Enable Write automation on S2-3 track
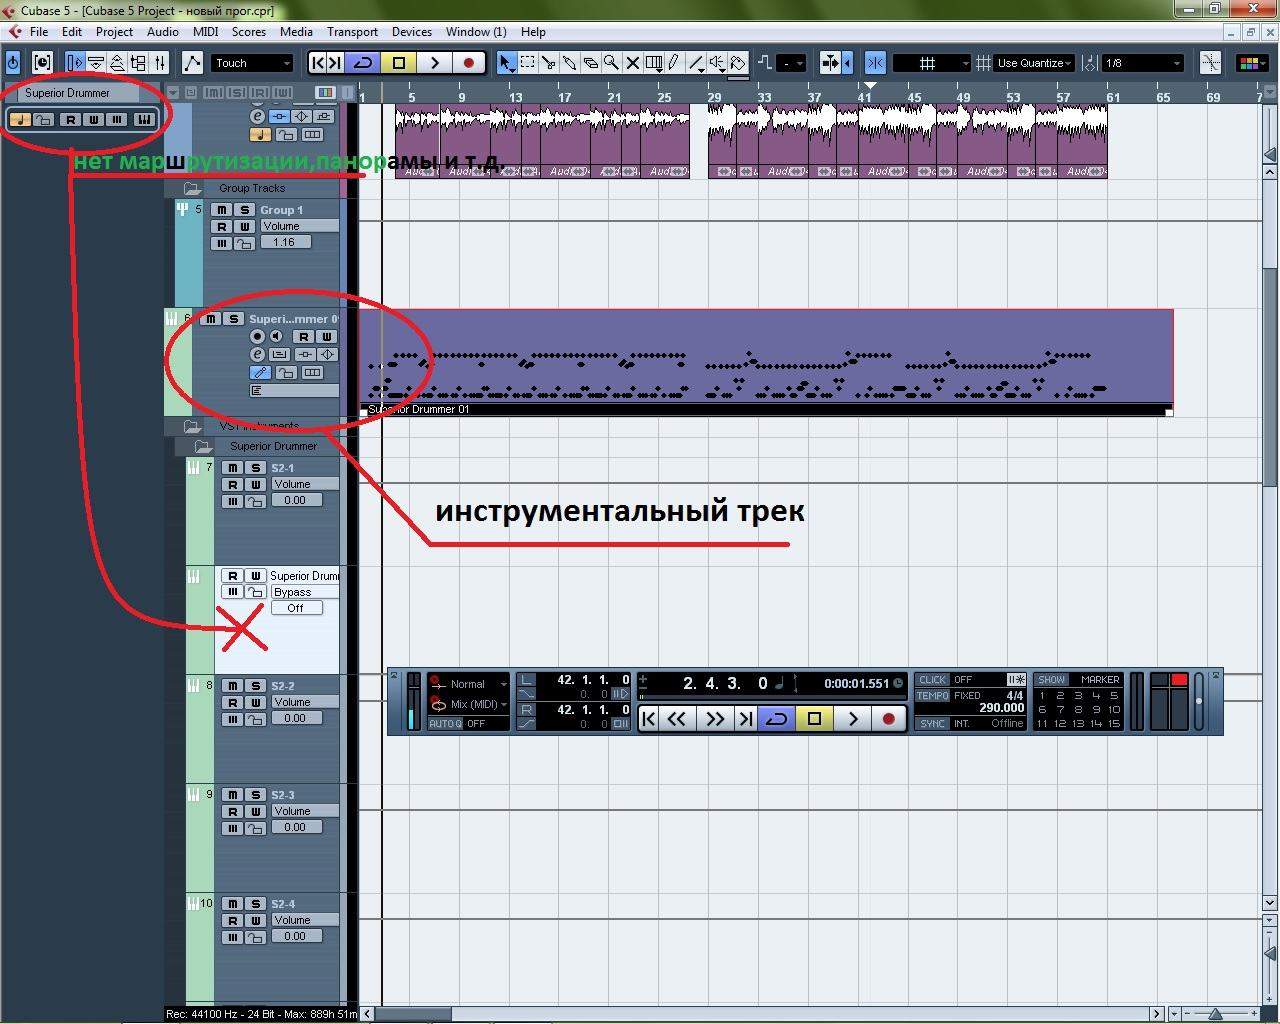The image size is (1280, 1024). coord(255,811)
